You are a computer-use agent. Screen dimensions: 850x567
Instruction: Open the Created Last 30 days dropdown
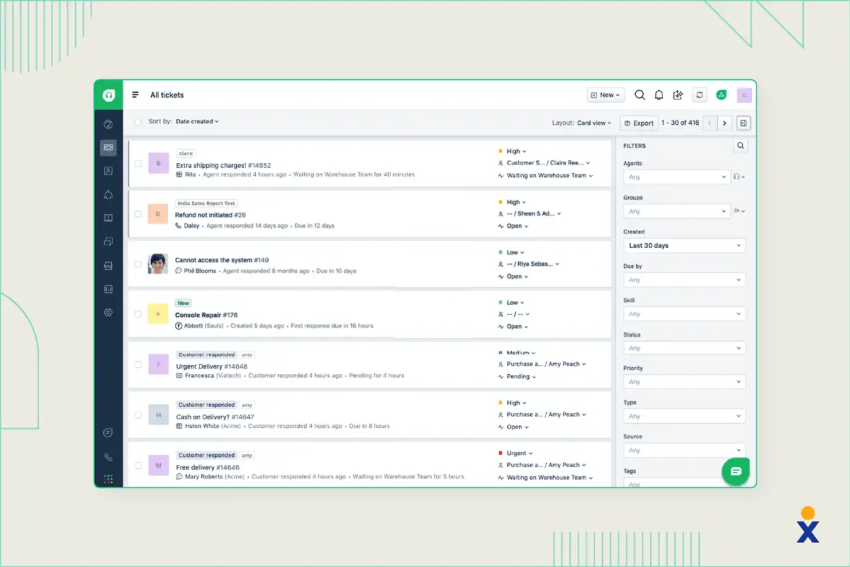coord(684,246)
